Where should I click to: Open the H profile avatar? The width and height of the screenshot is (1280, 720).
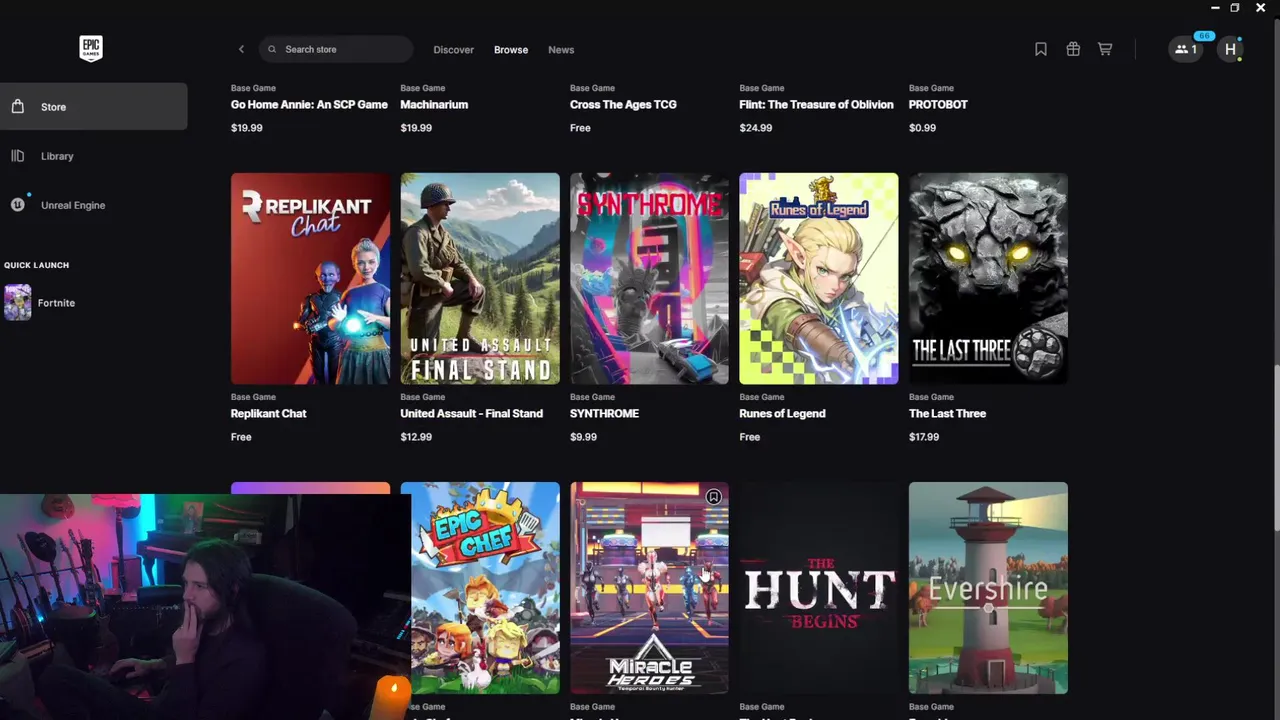(x=1230, y=49)
